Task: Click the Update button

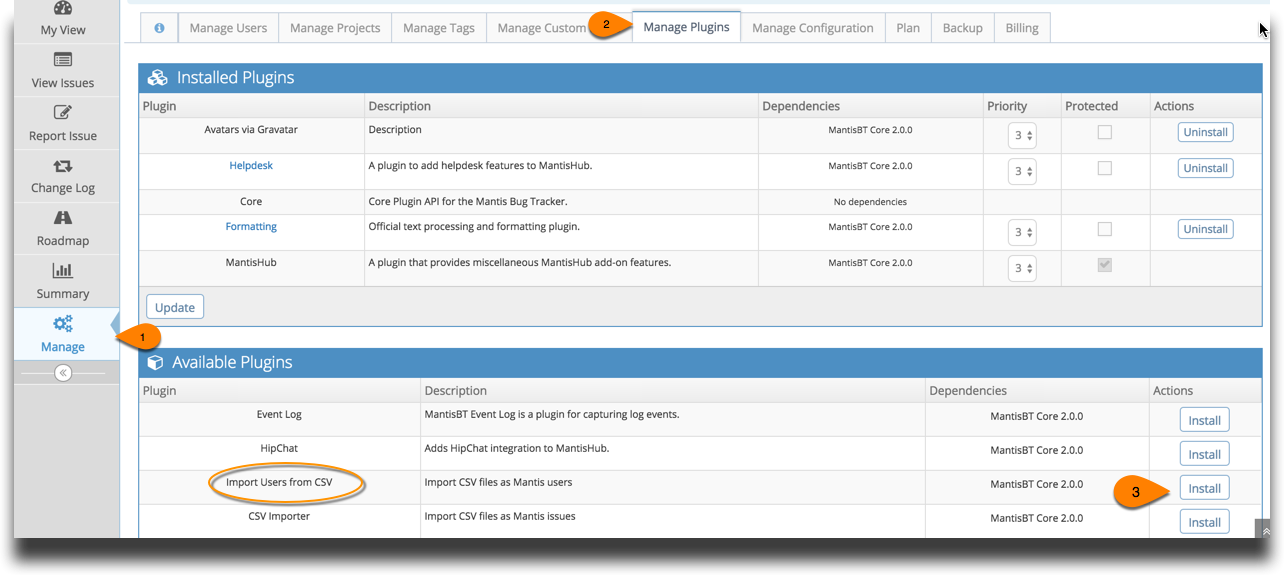Action: 175,307
